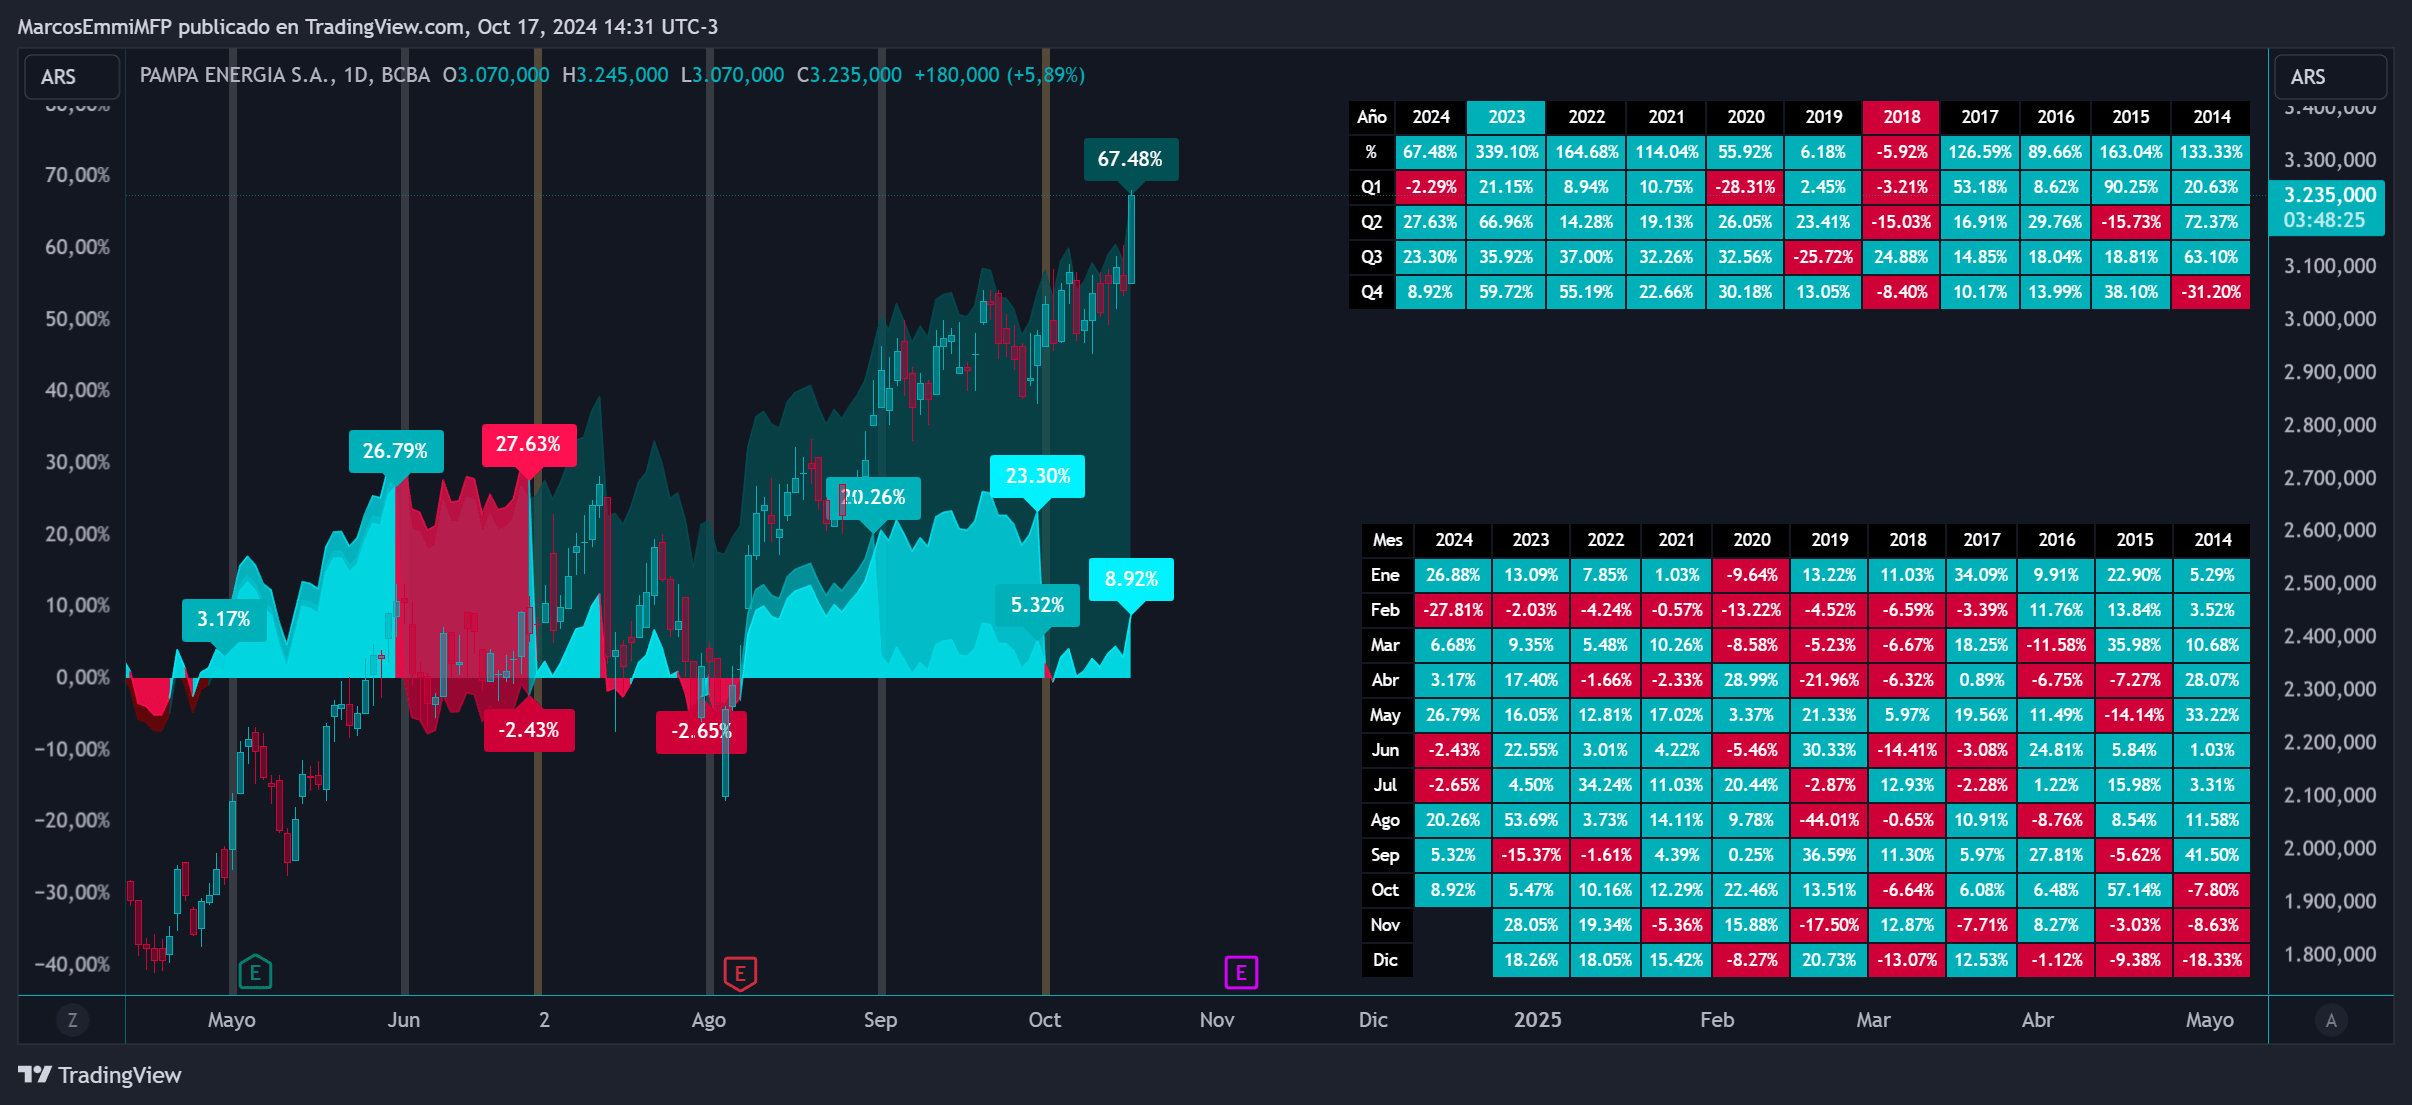
Task: Click the 163.04% cell for 2015
Action: click(x=2131, y=152)
